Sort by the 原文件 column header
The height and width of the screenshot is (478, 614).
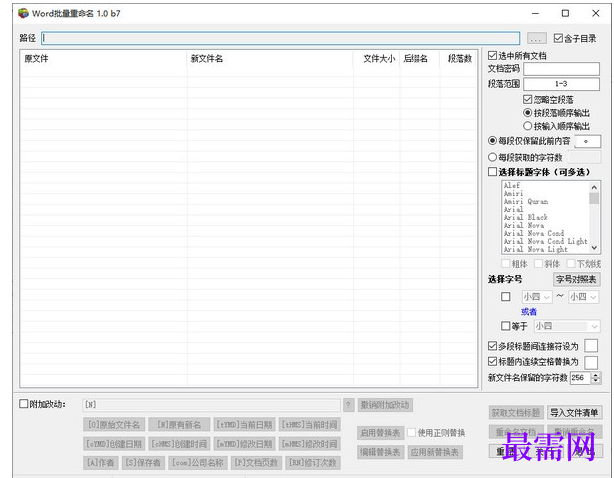coord(103,59)
